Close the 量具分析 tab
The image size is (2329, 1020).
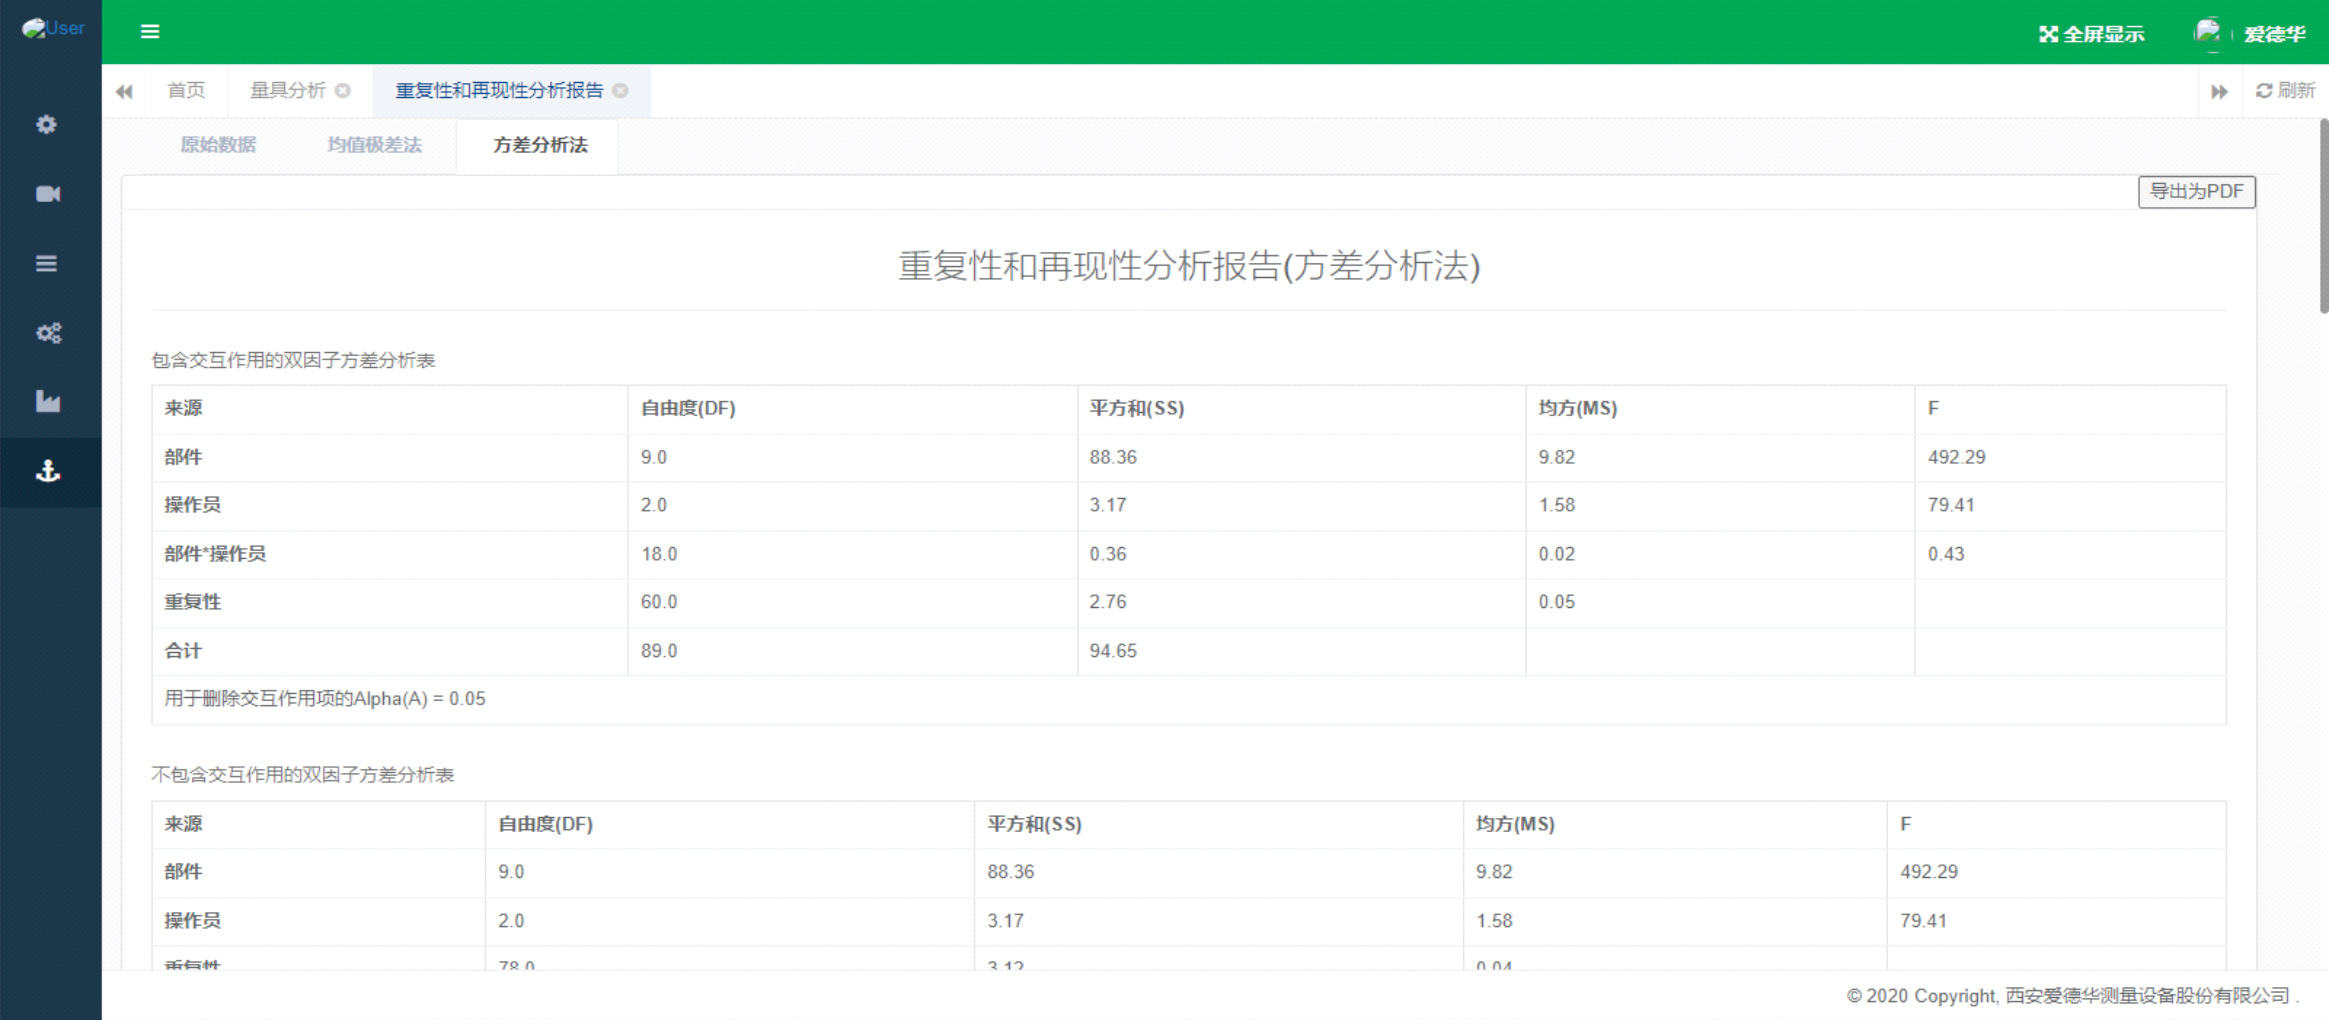tap(343, 91)
